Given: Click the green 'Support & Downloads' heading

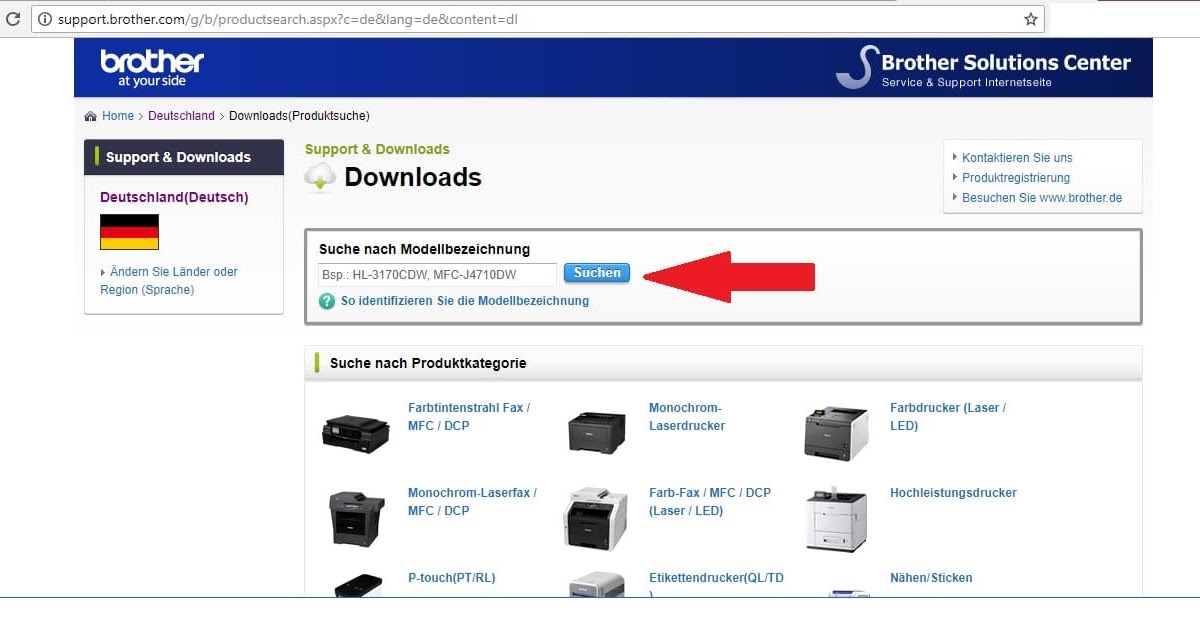Looking at the screenshot, I should pos(377,149).
